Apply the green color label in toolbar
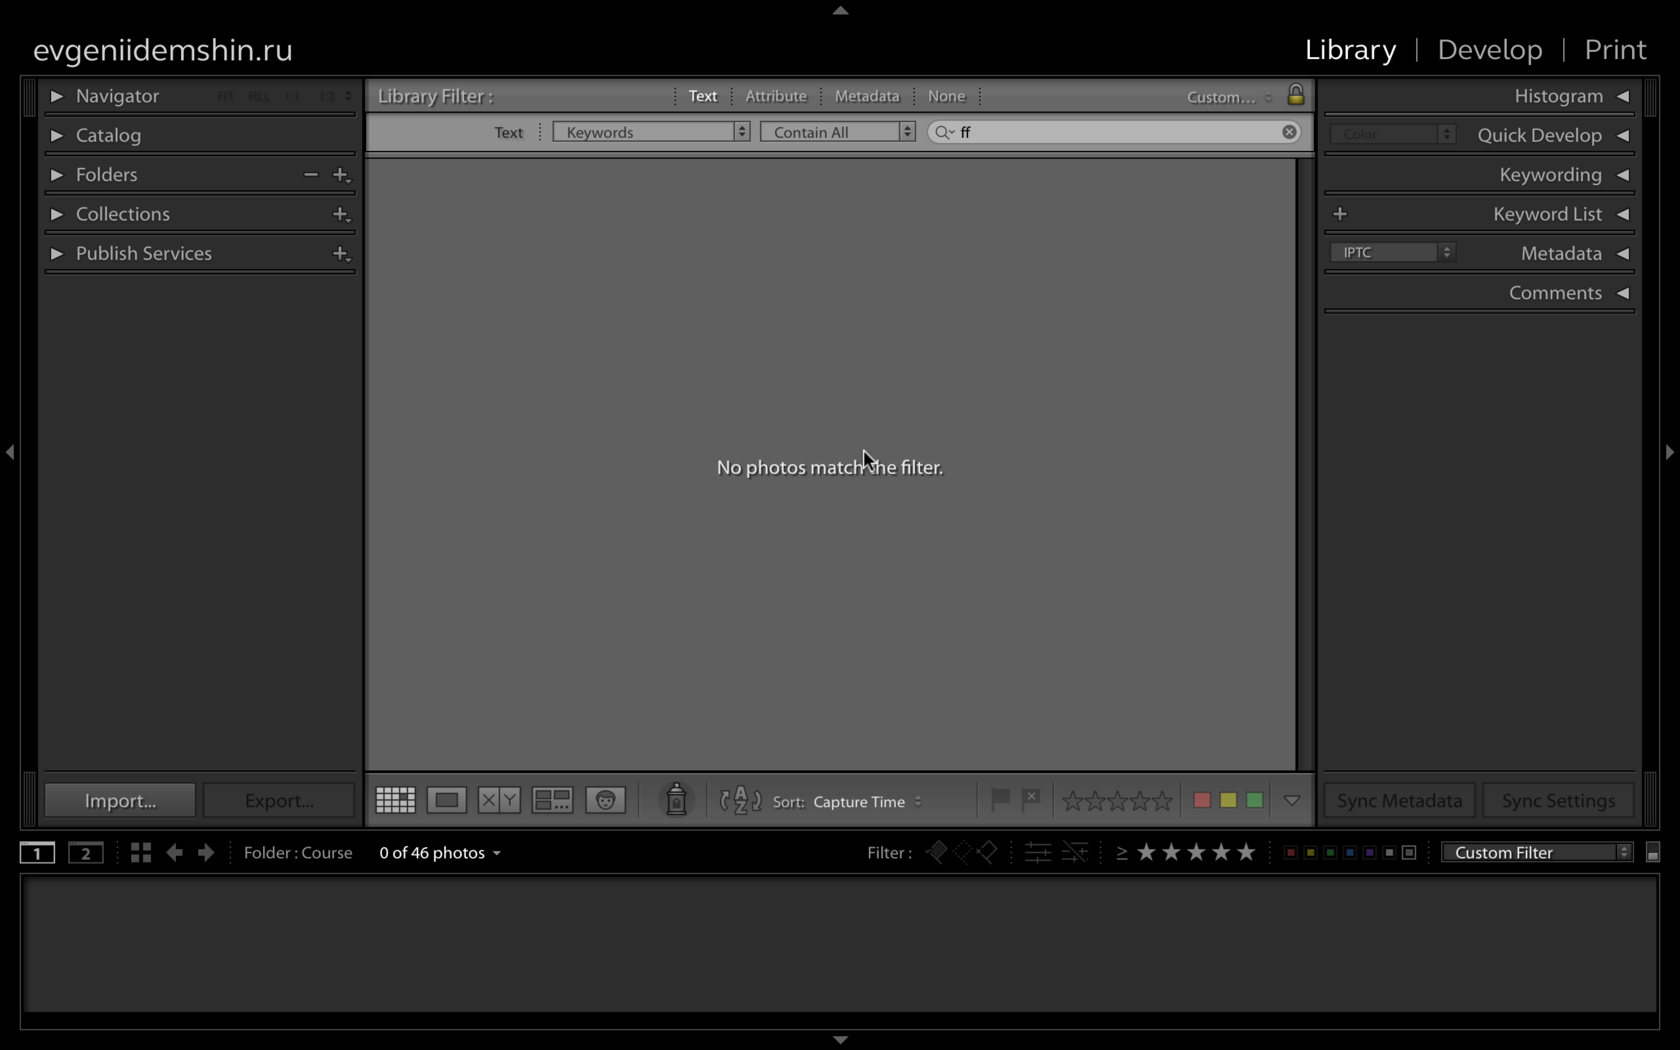Image resolution: width=1680 pixels, height=1050 pixels. pos(1254,800)
